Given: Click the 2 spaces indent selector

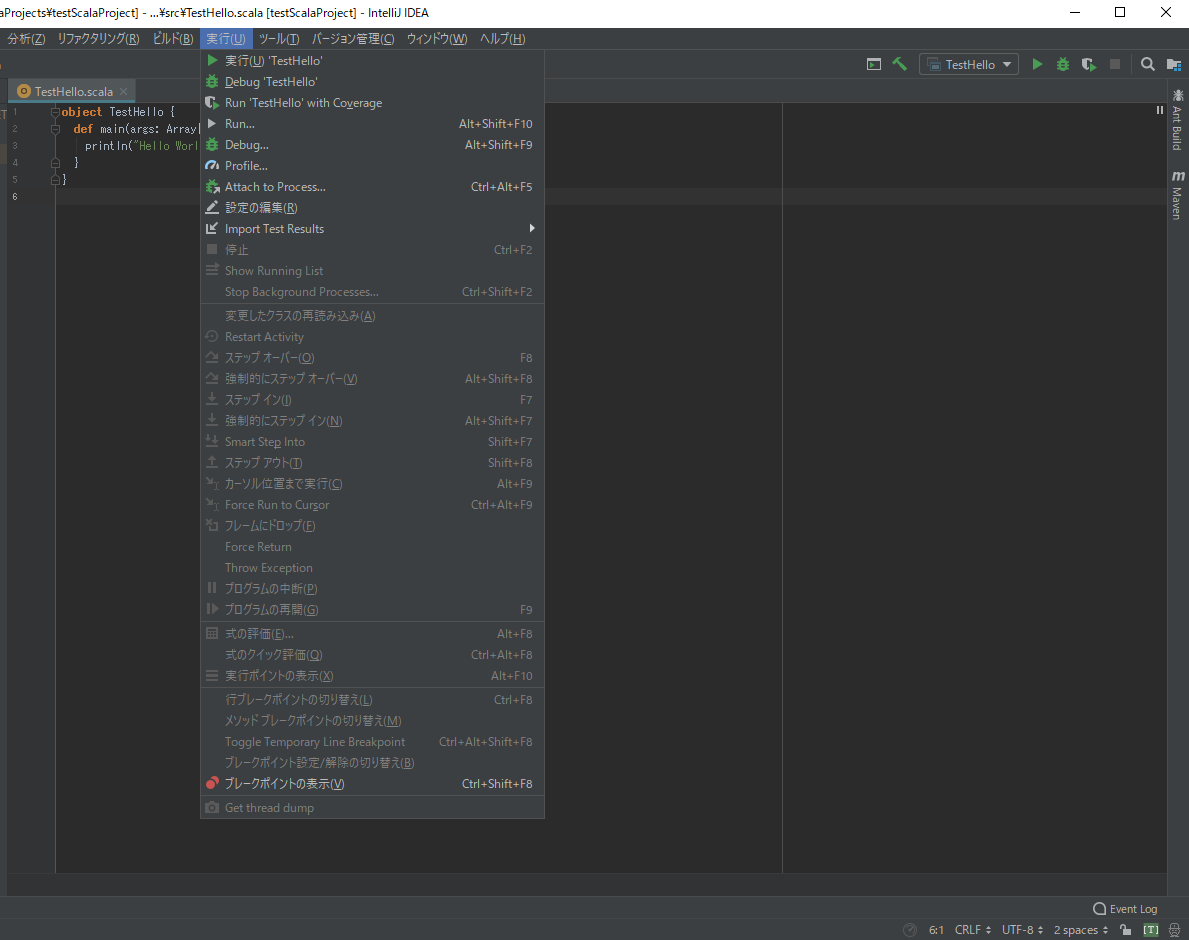Looking at the screenshot, I should pyautogui.click(x=1081, y=930).
